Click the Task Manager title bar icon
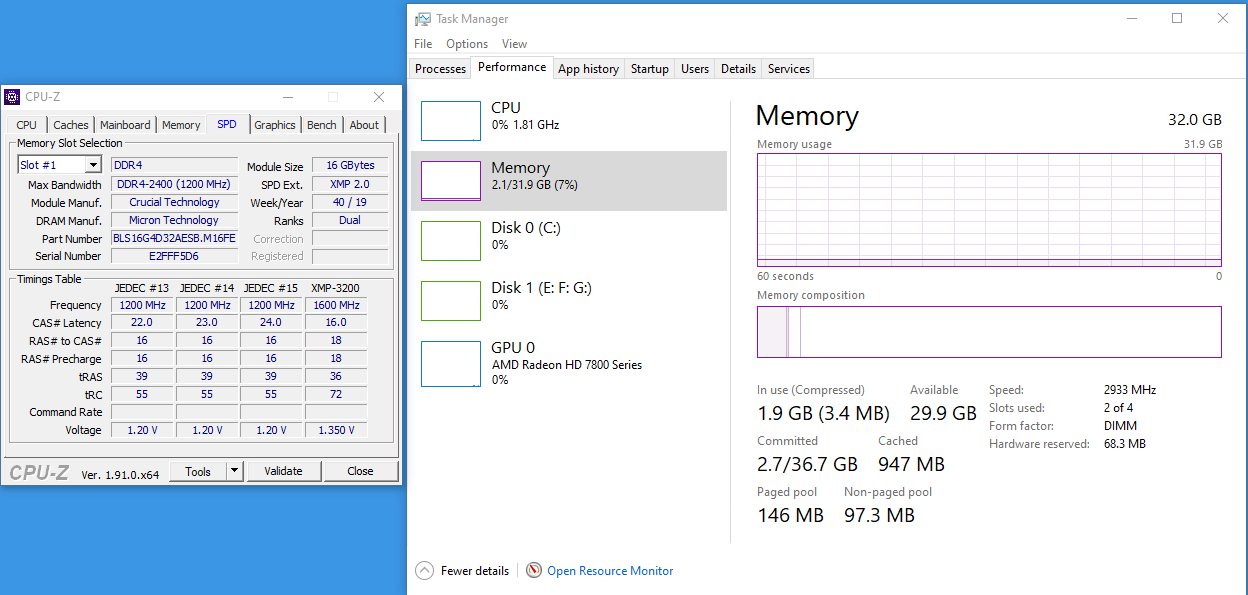This screenshot has width=1248, height=595. [x=423, y=19]
